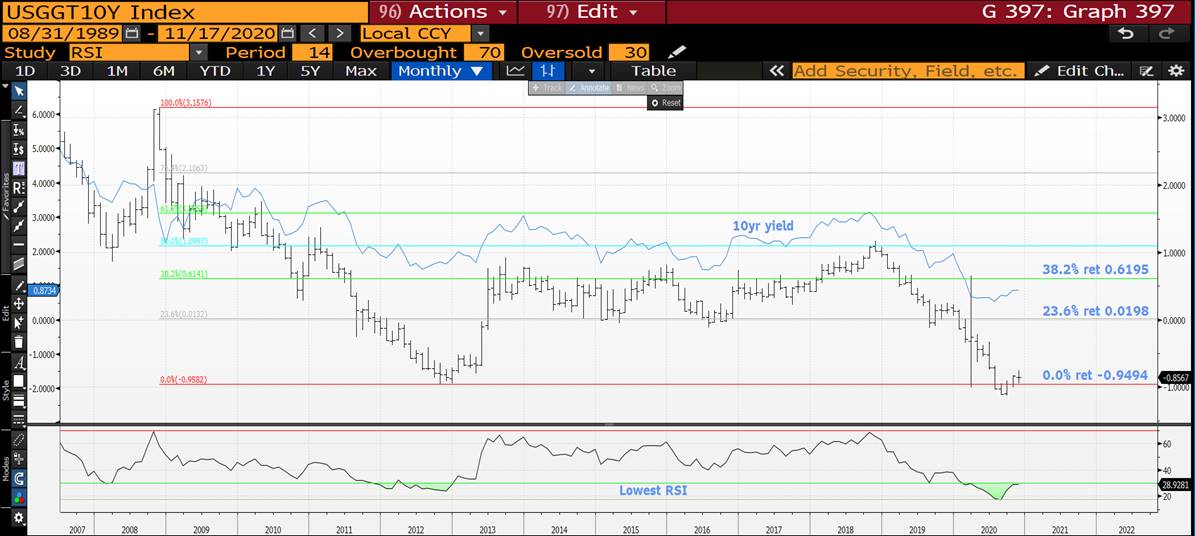Shift date range forward with right arrow
This screenshot has height=536, width=1195.
[x=340, y=34]
